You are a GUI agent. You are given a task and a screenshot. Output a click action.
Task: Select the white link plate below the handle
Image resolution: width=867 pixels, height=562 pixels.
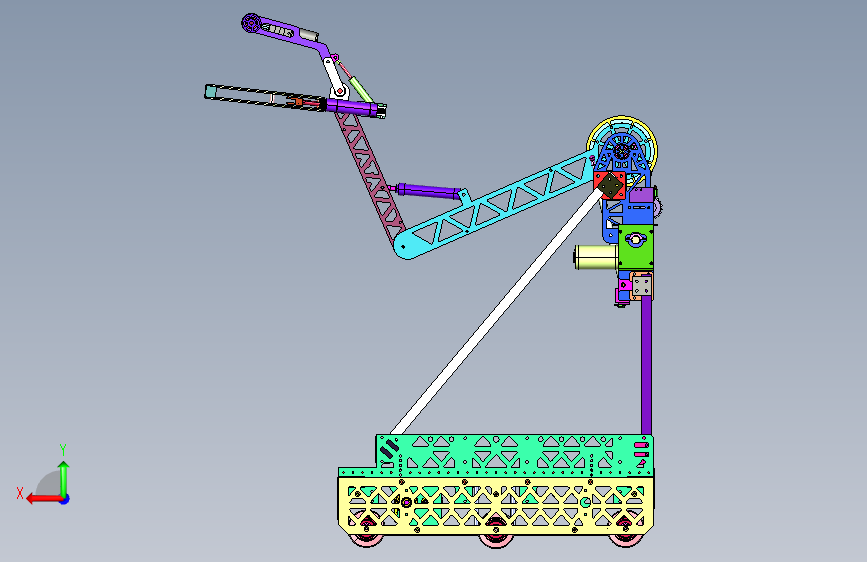point(336,79)
